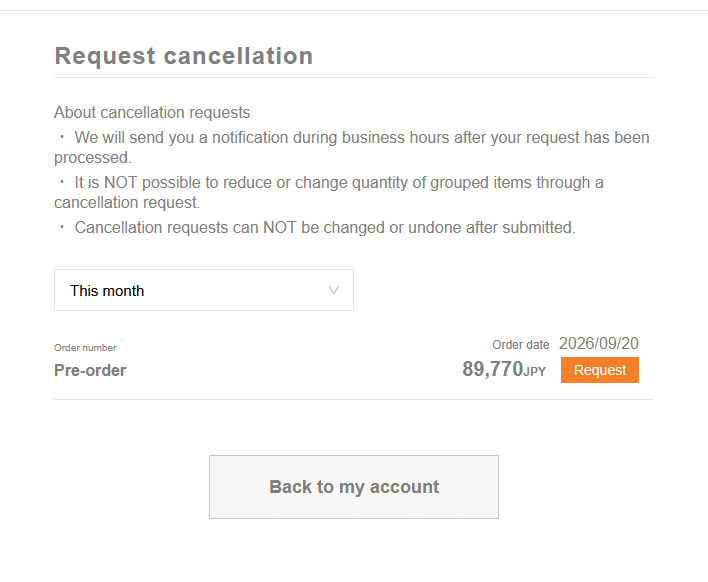Click the notification during business hours note
The image size is (708, 582).
click(352, 147)
